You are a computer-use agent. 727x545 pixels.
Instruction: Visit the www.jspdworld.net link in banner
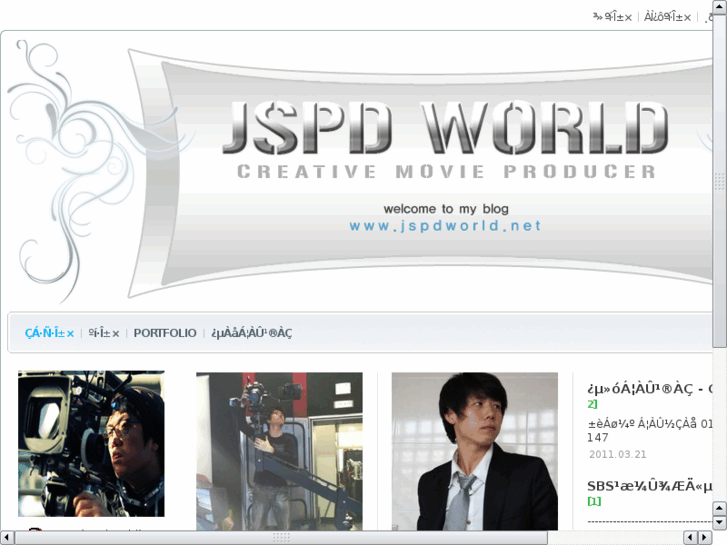coord(445,226)
